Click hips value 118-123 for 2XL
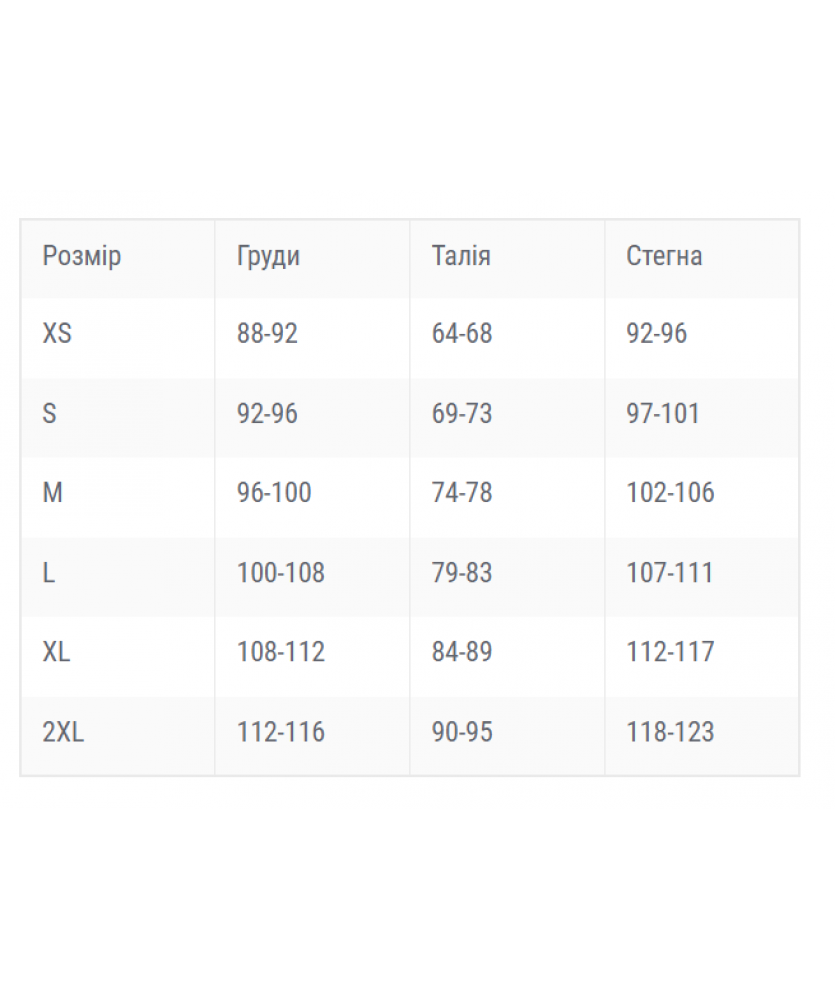This screenshot has height=1000, width=835. [670, 732]
